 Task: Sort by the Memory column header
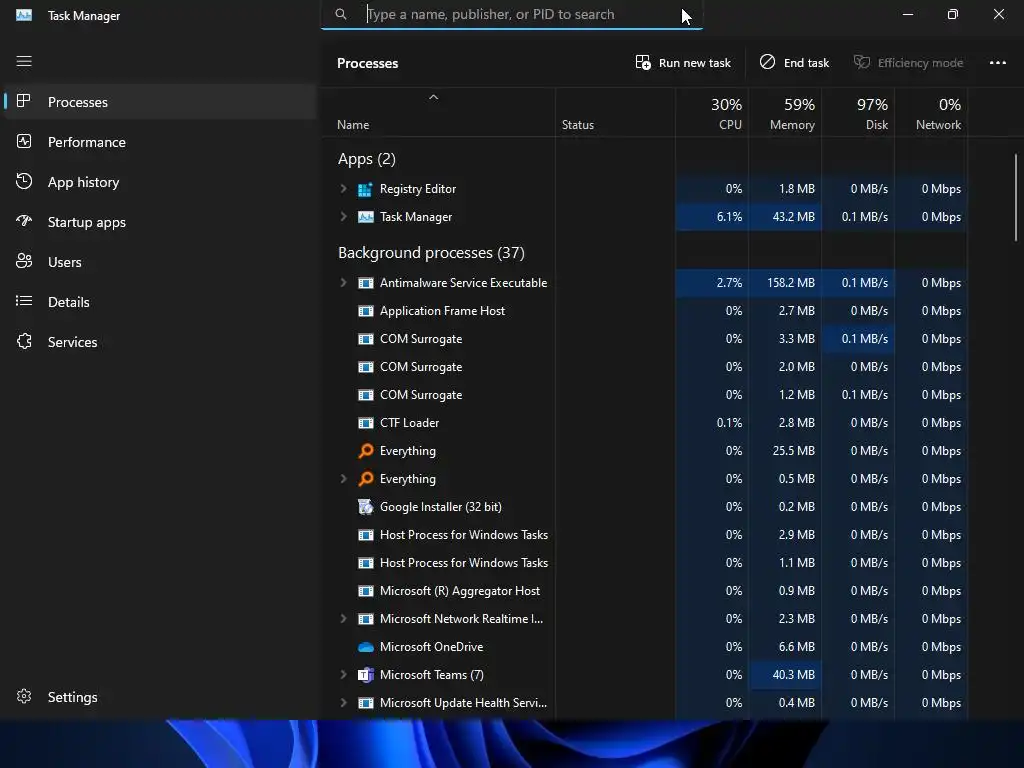click(785, 113)
